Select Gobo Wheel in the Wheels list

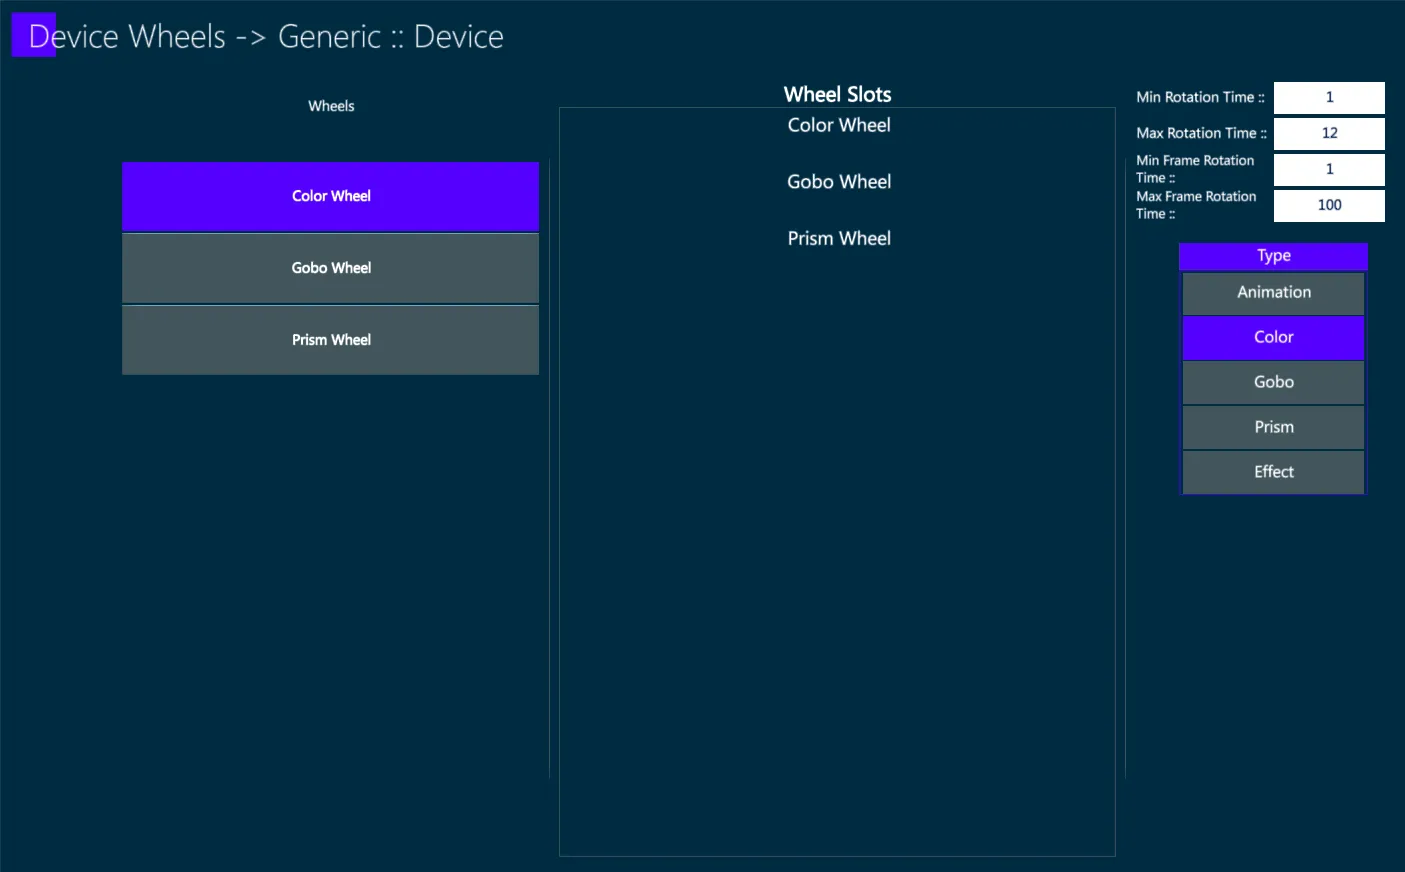(330, 268)
